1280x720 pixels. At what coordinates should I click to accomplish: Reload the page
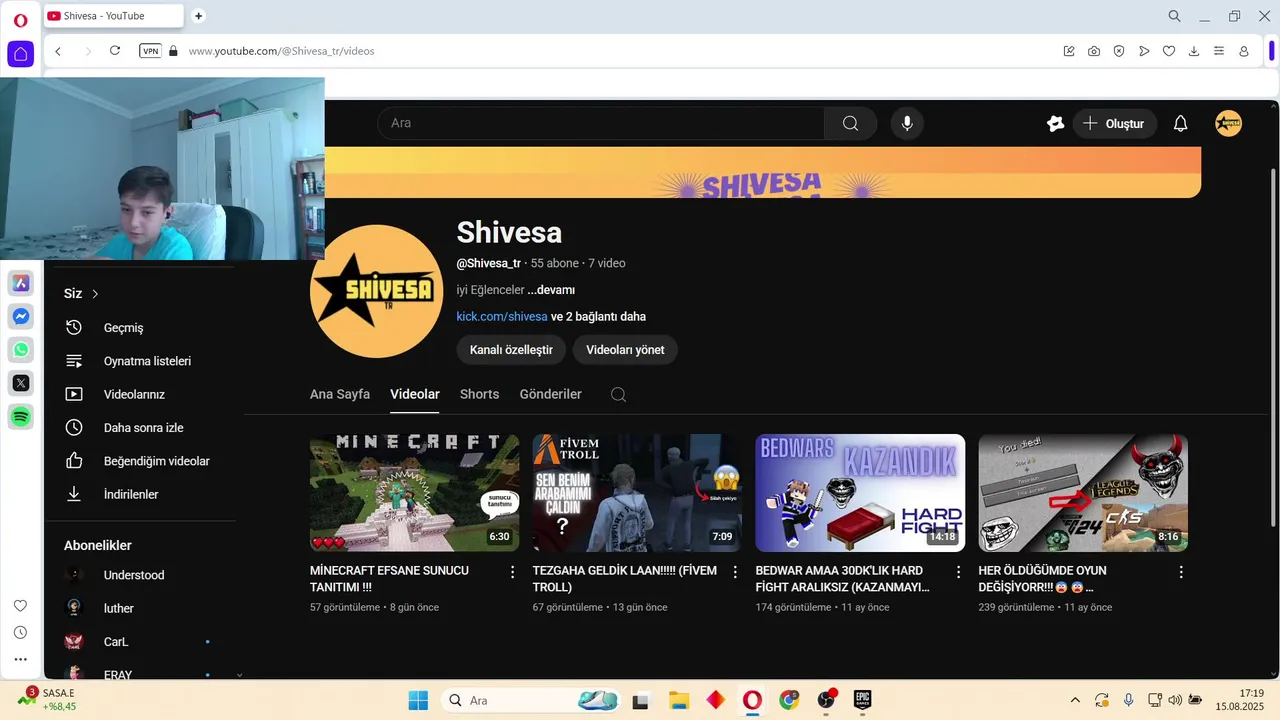coord(115,51)
